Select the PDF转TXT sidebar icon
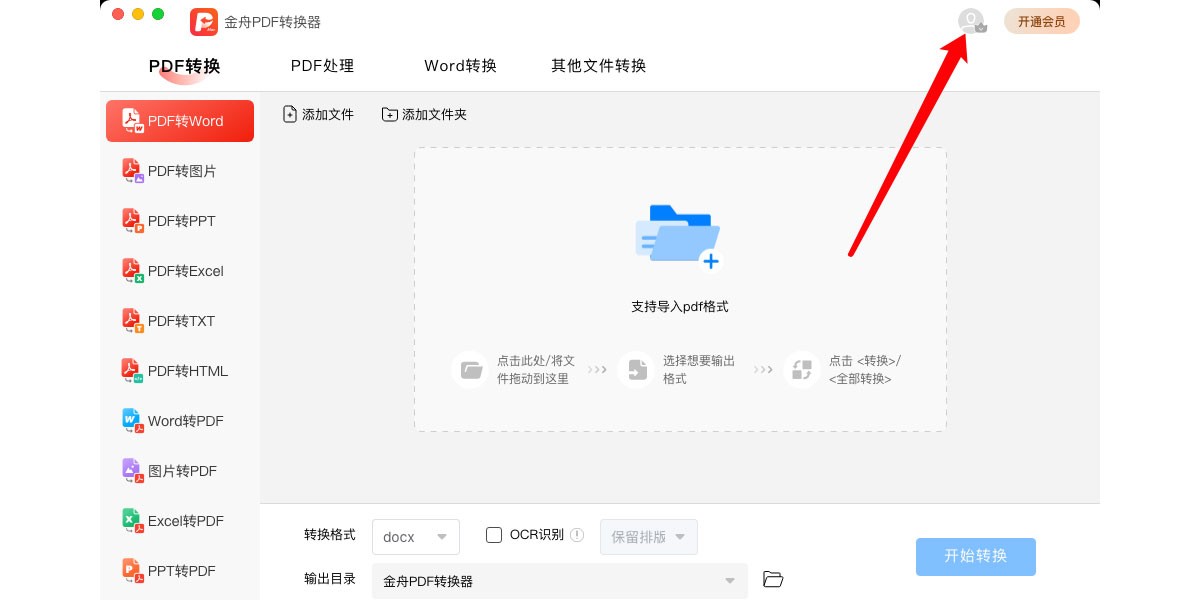The image size is (1200, 600). 133,321
